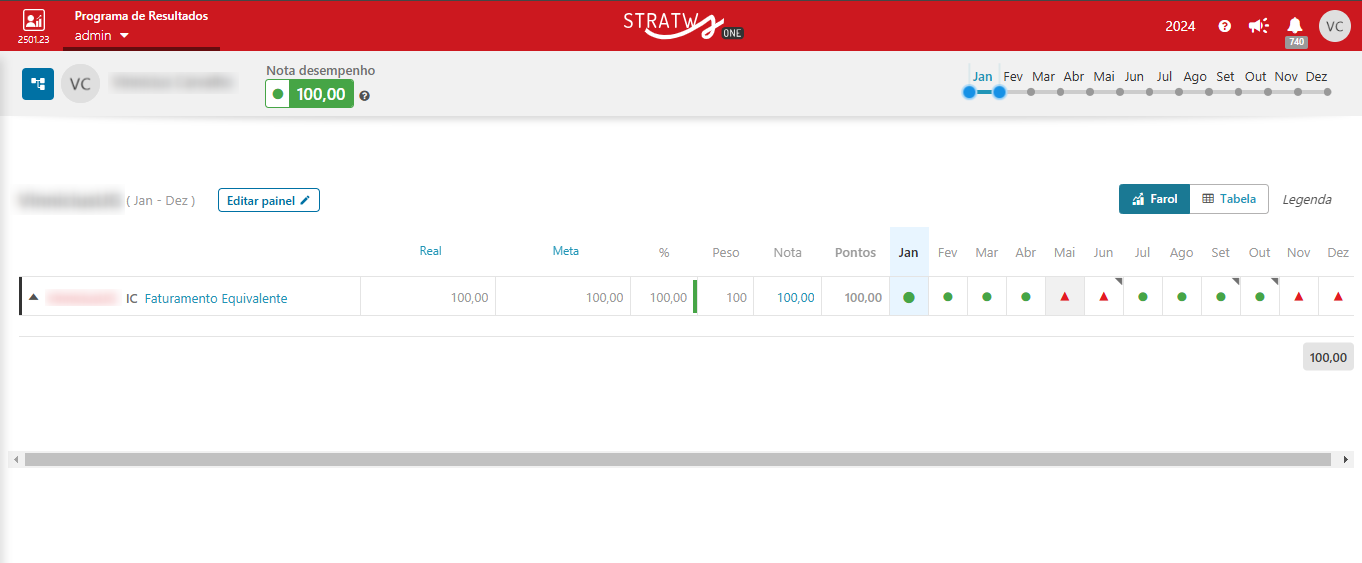Select Fev on the period slider
Viewport: 1362px width, 563px height.
(1013, 76)
